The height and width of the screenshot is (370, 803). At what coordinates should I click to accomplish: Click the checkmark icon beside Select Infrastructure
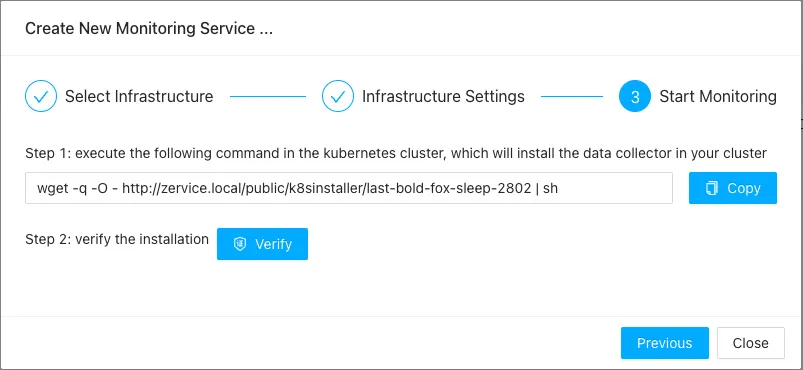(41, 96)
